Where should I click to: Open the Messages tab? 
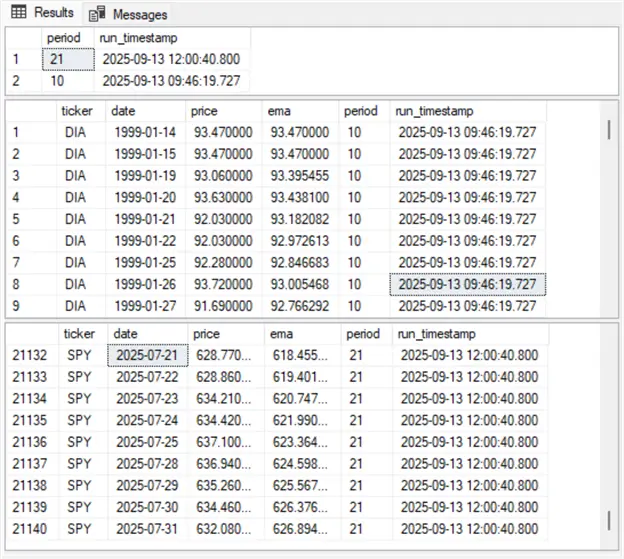pos(127,14)
